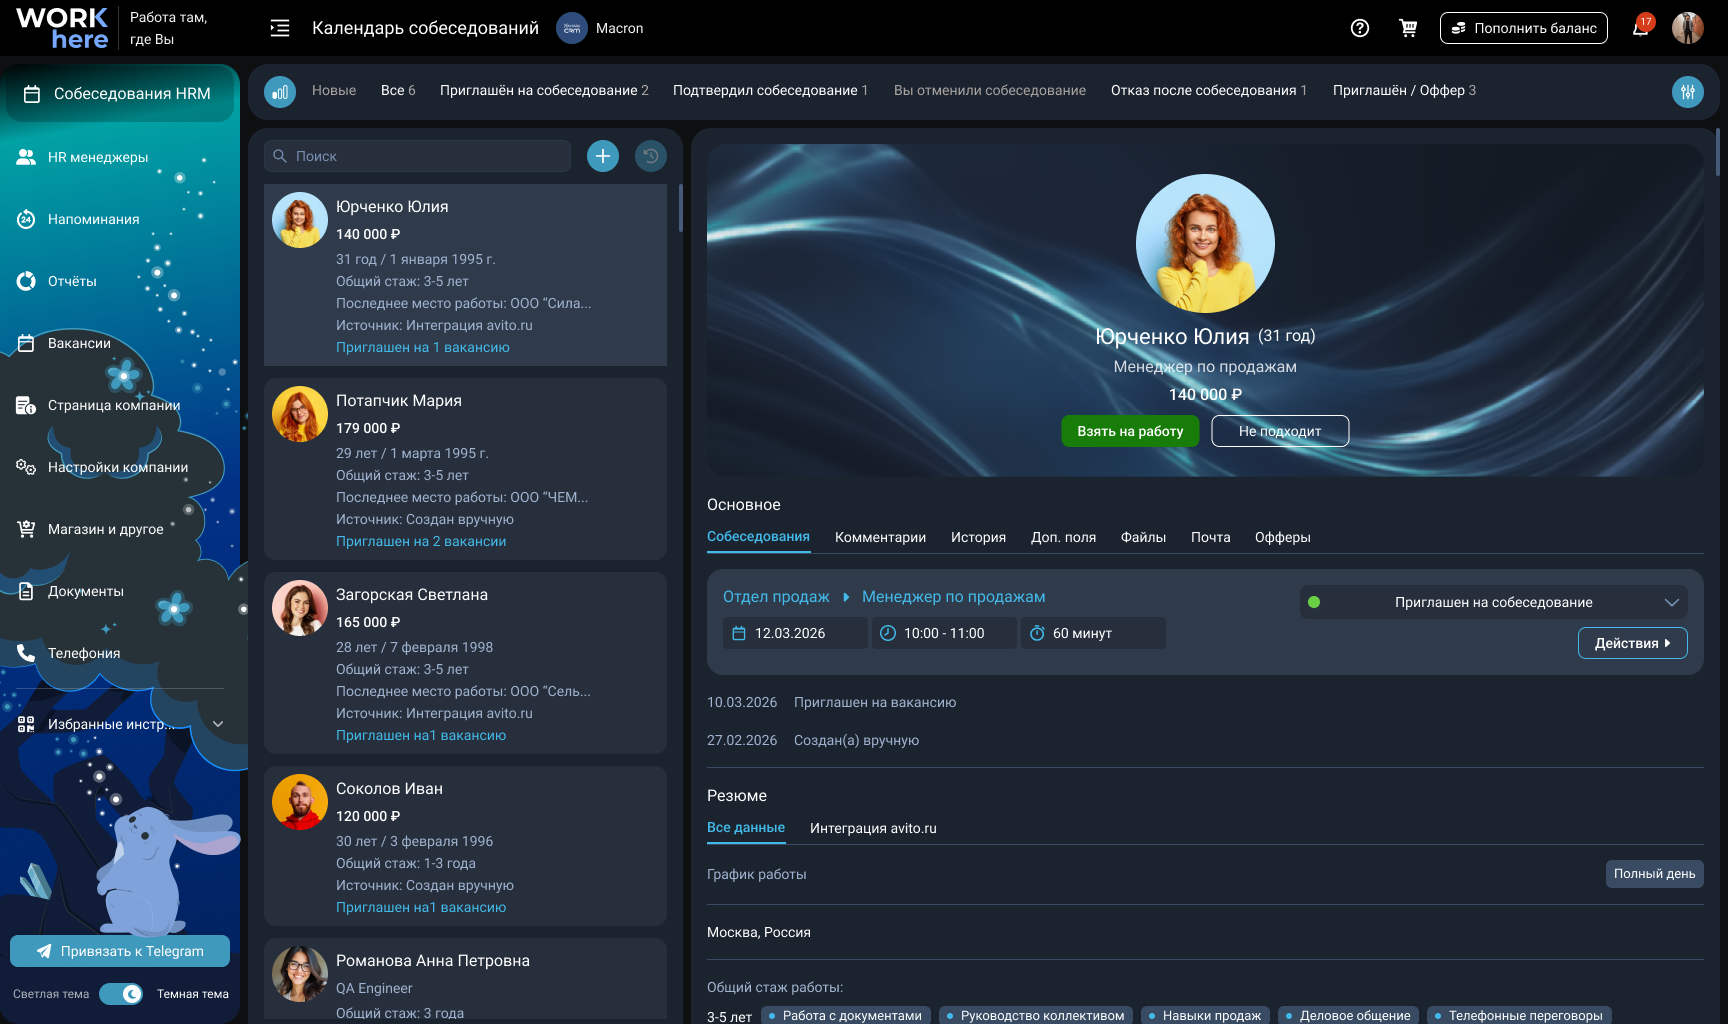Screen dimensions: 1728x1024
Task: Click the blue plus add candidate icon
Action: pyautogui.click(x=603, y=156)
